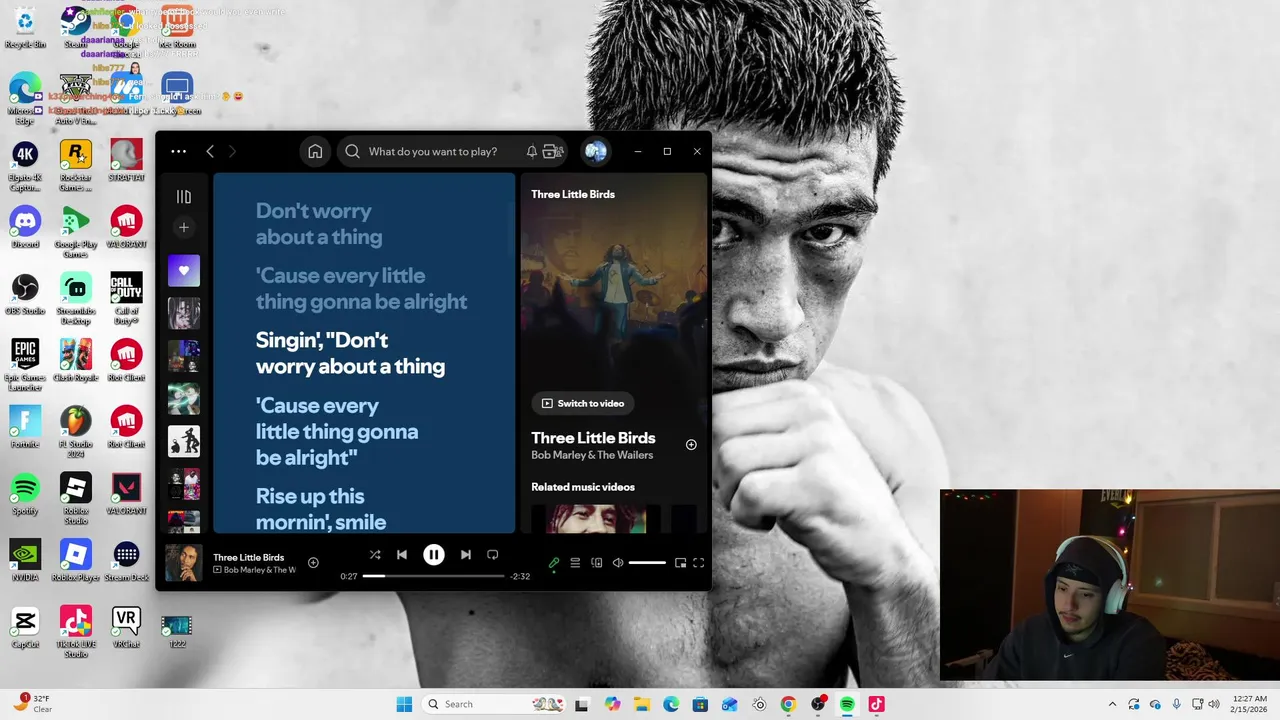Go back in Spotify navigation
Screen dimensions: 1280x720
[x=210, y=152]
